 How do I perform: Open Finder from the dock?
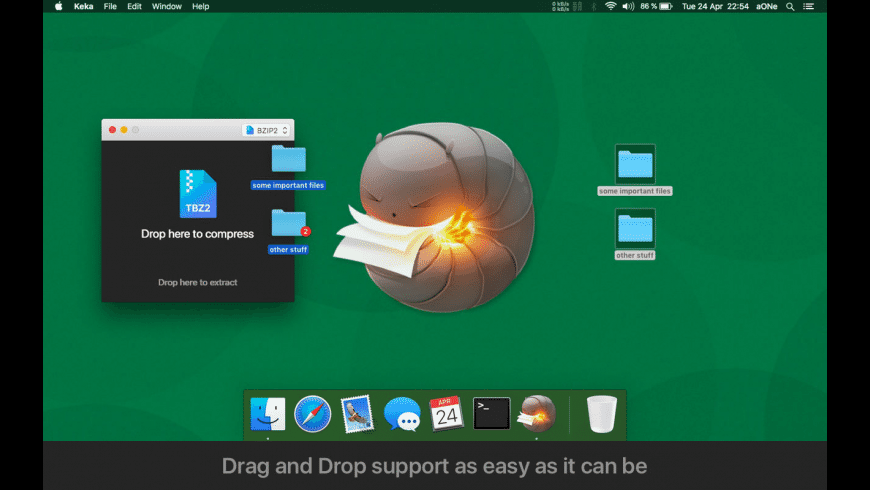(268, 413)
